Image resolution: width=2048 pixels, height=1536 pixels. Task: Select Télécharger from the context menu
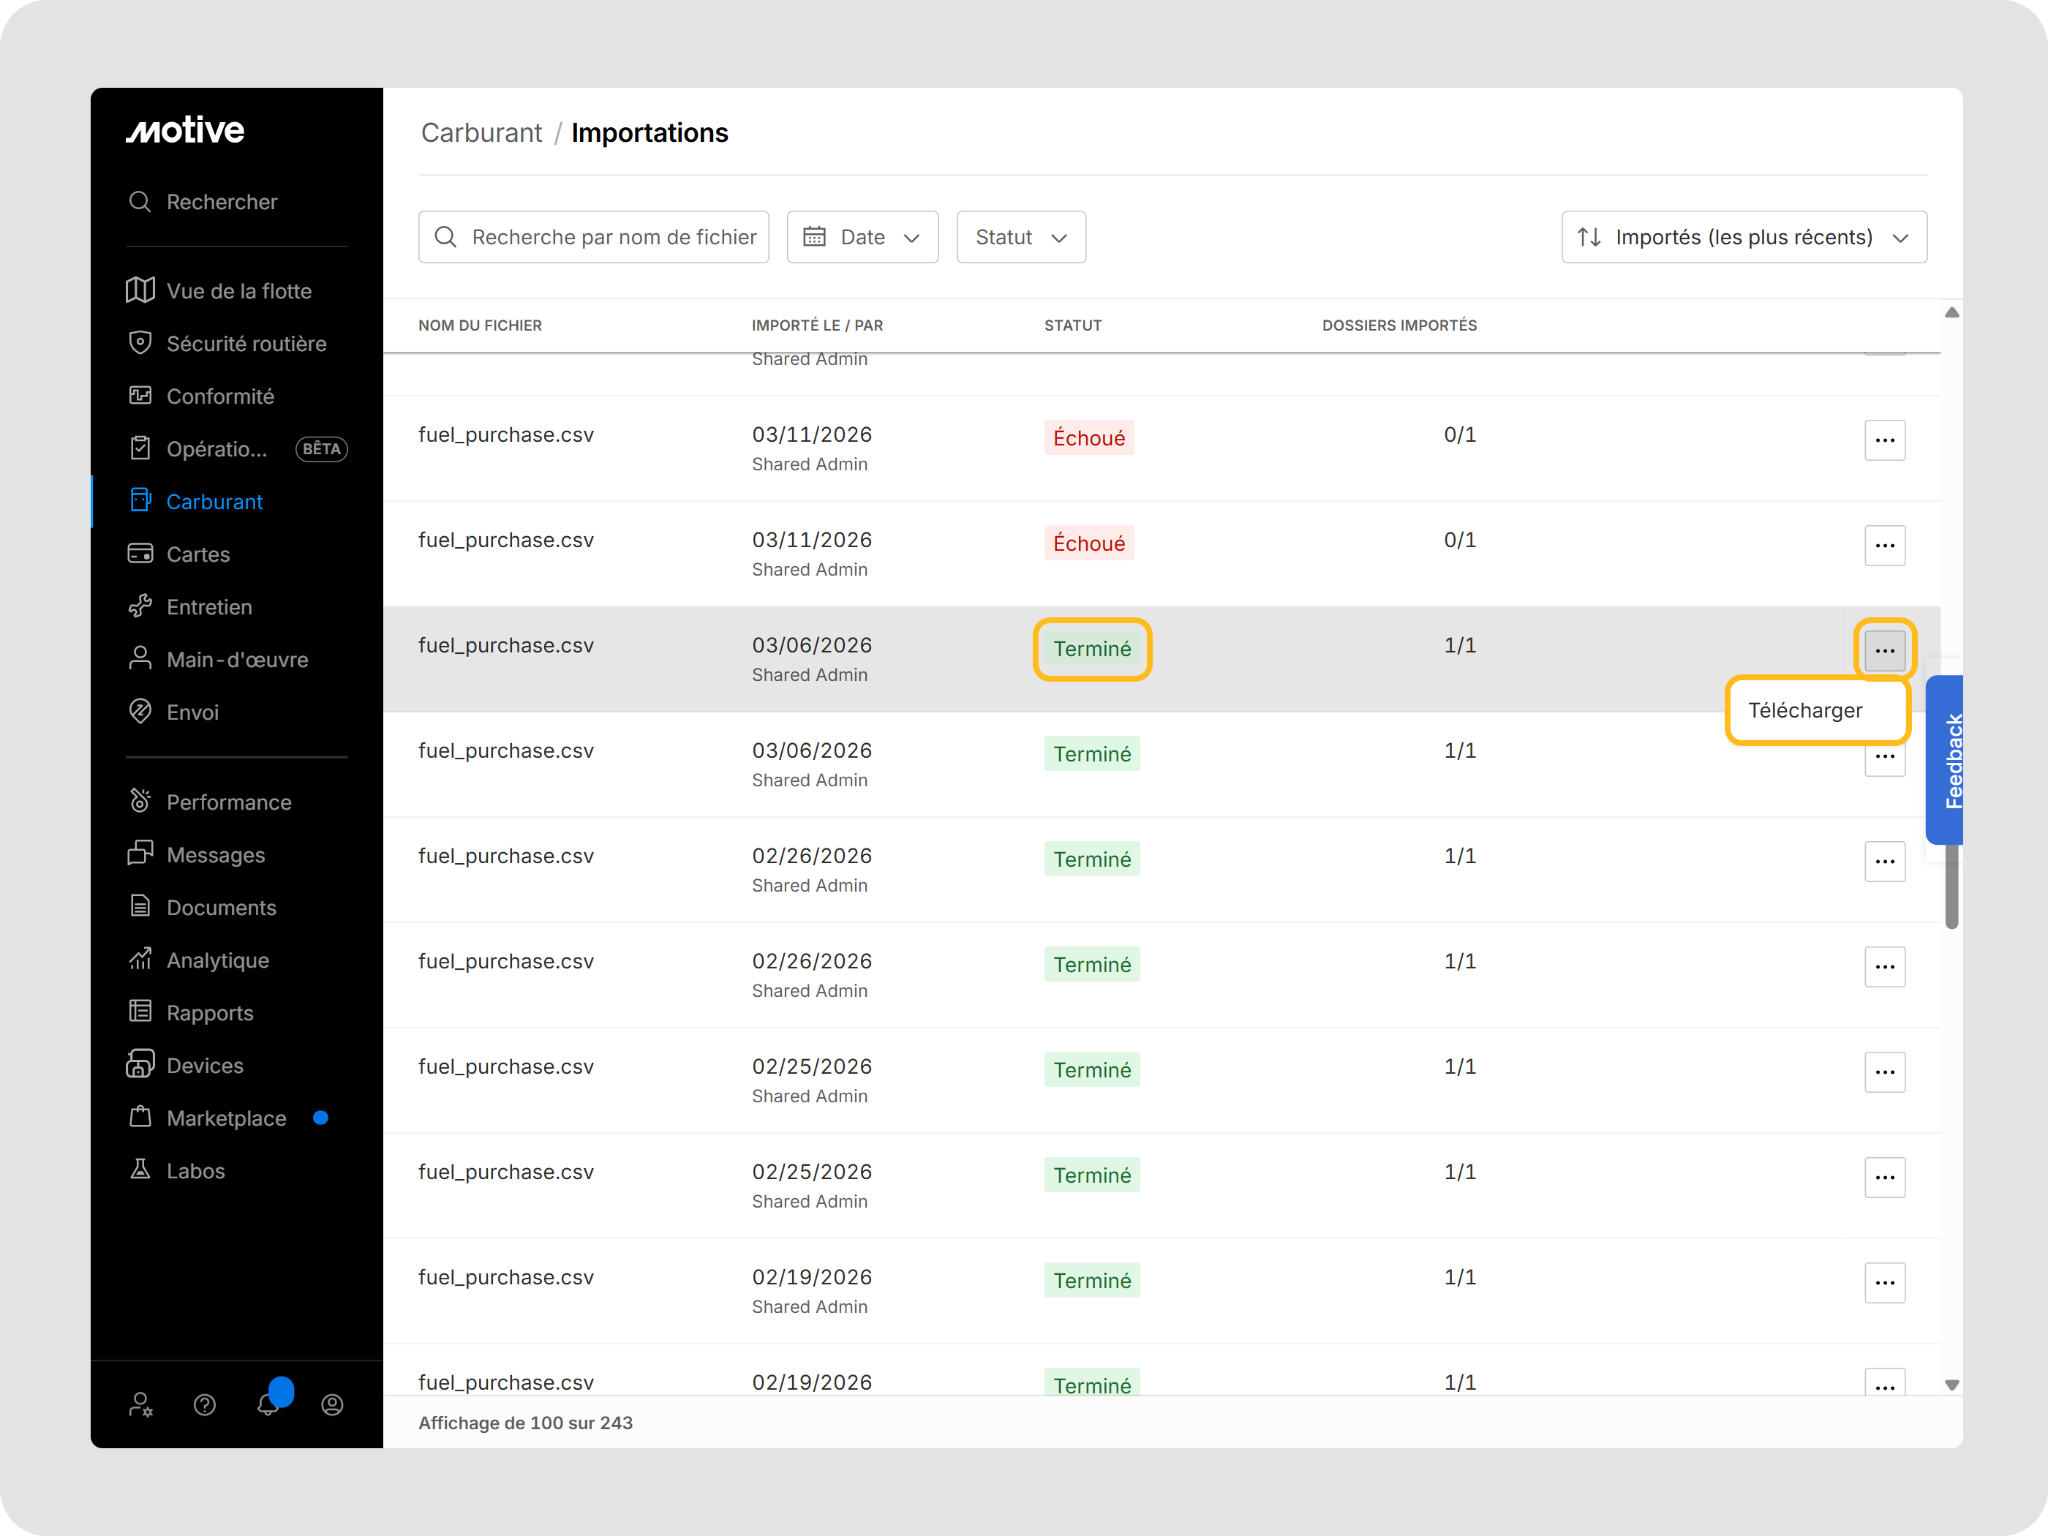click(x=1817, y=710)
